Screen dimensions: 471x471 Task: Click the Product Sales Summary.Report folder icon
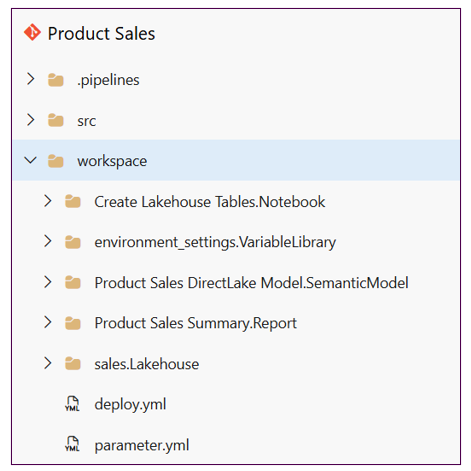[73, 323]
